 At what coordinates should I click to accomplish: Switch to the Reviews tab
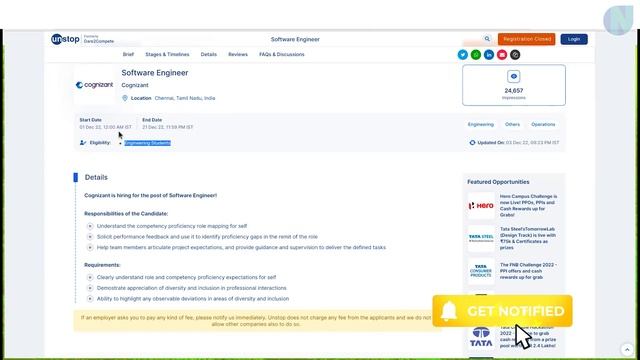tap(238, 54)
